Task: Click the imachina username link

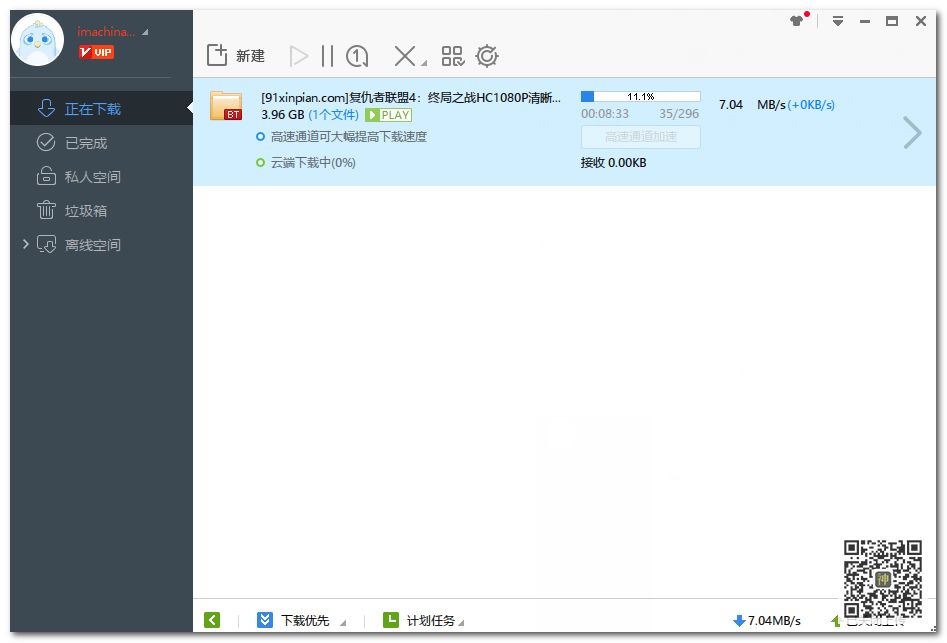Action: pos(106,32)
